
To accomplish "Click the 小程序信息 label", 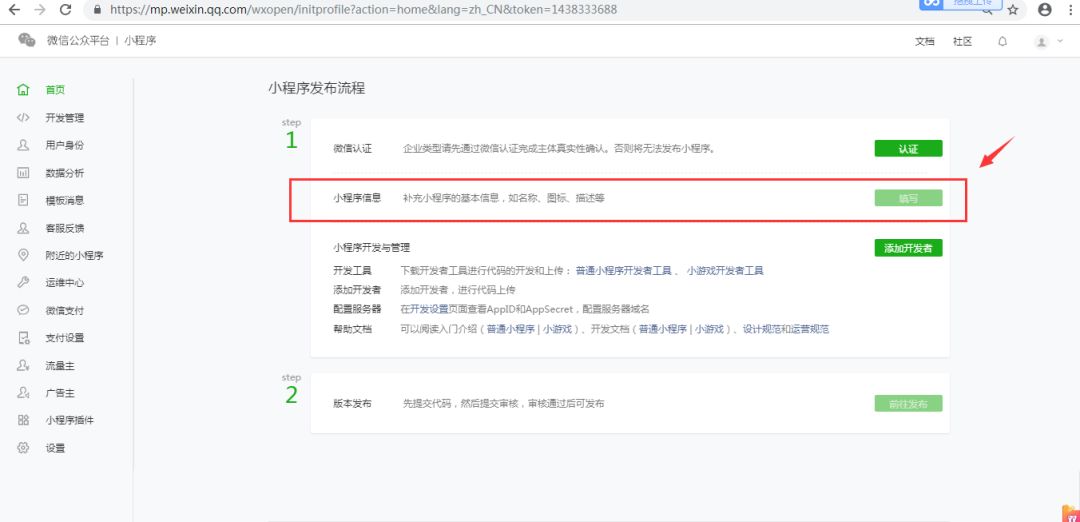I will point(357,198).
